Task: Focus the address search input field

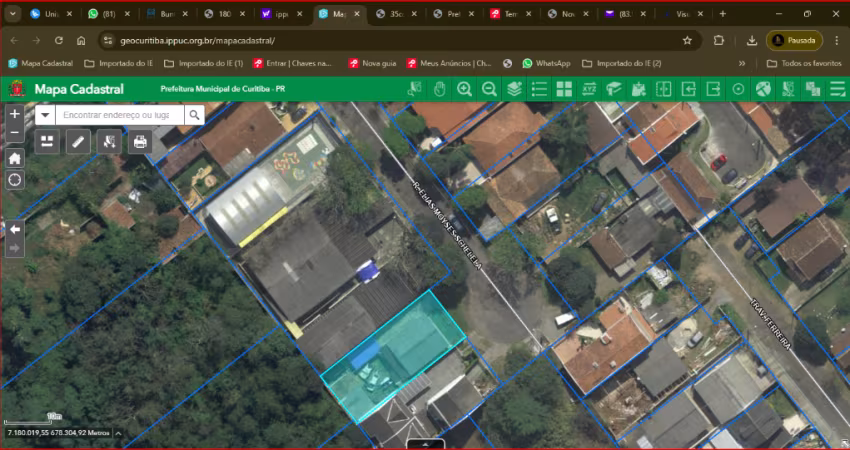Action: [x=119, y=115]
